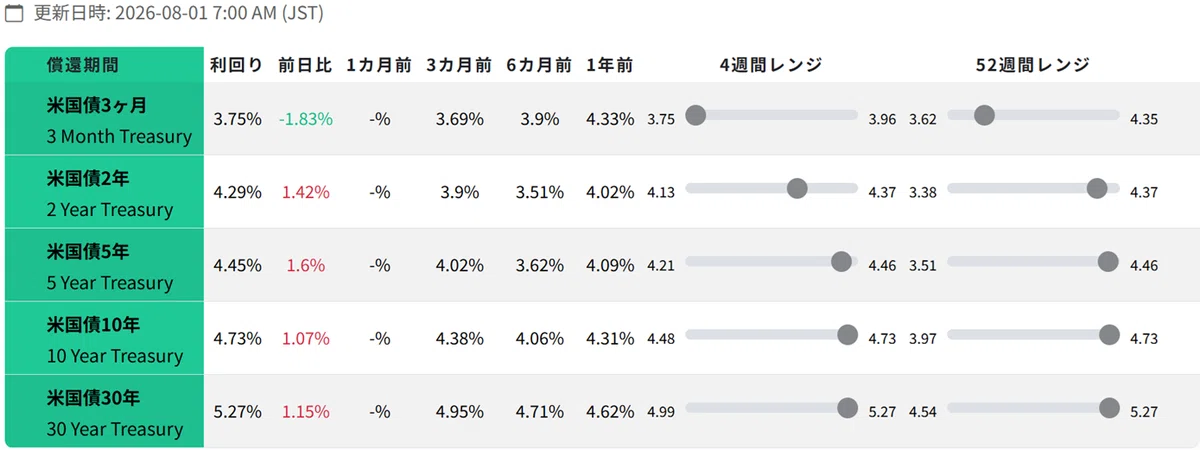Open the 2 Year Treasury row label
Screen dimensions: 1200x450
pos(104,192)
